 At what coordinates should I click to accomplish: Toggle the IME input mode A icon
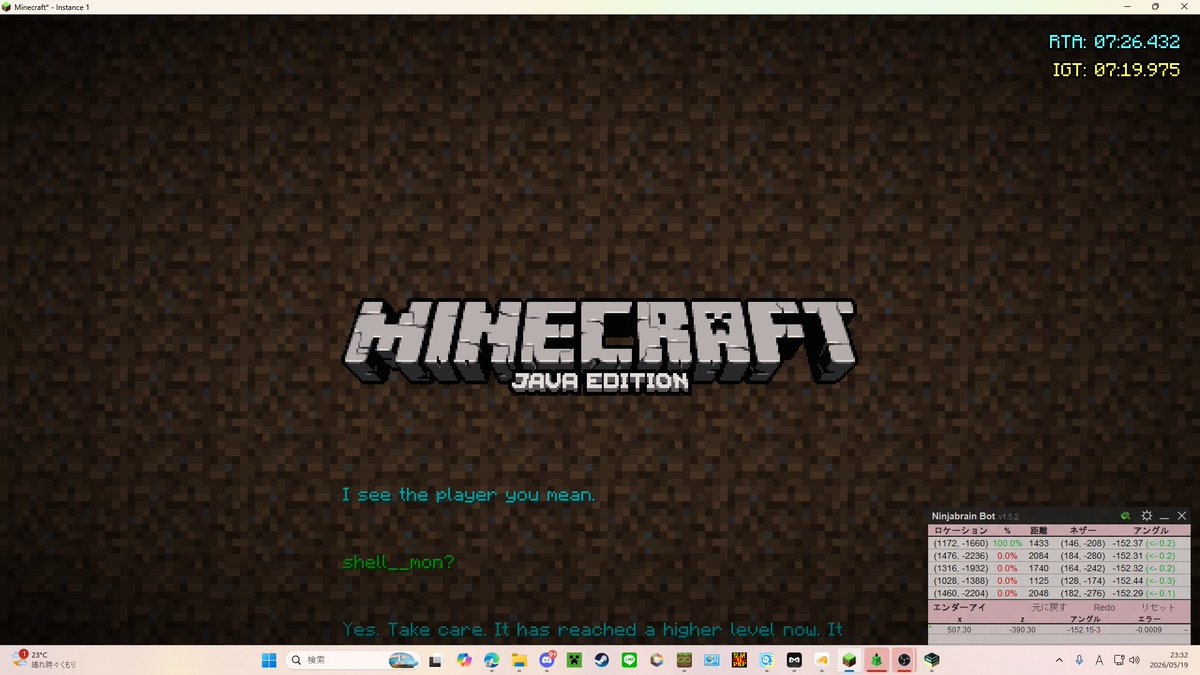click(1100, 660)
